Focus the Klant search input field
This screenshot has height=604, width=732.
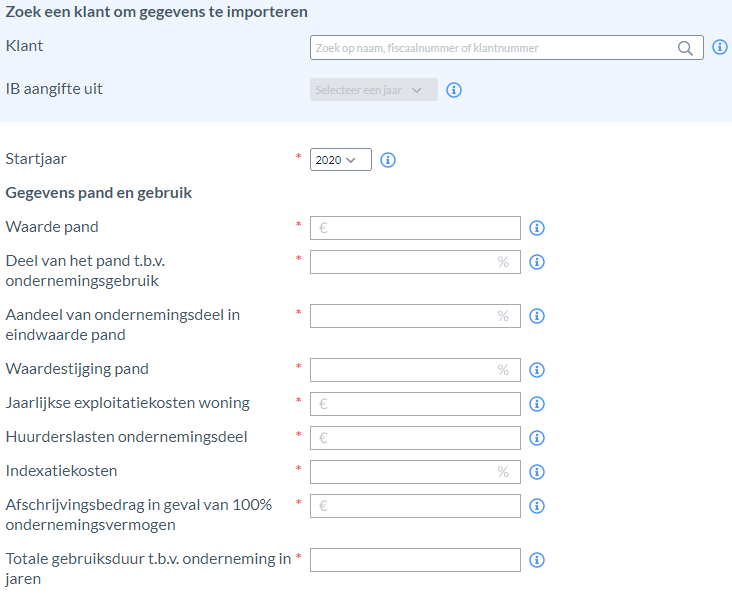point(507,48)
